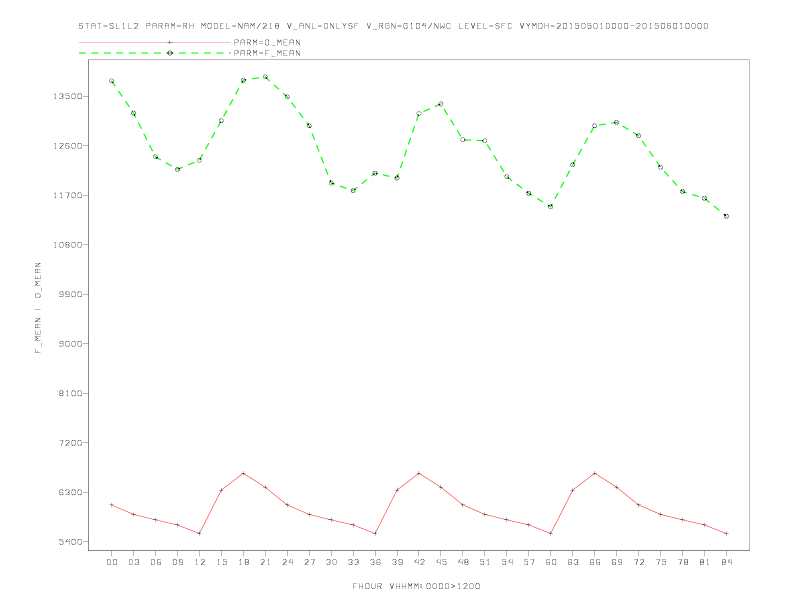The width and height of the screenshot is (792, 612).
Task: Click V_ANL=ONLYSF in the chart title
Action: (322, 26)
